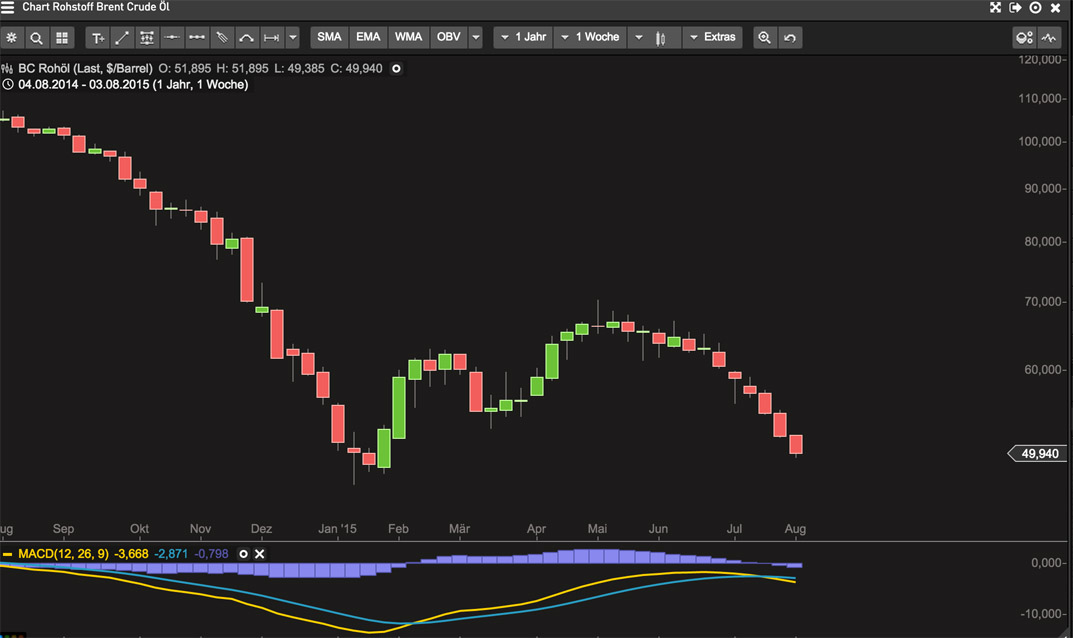Click the date range '04.08.2014 - 03.08.2015' text
Image resolution: width=1073 pixels, height=638 pixels.
(83, 85)
